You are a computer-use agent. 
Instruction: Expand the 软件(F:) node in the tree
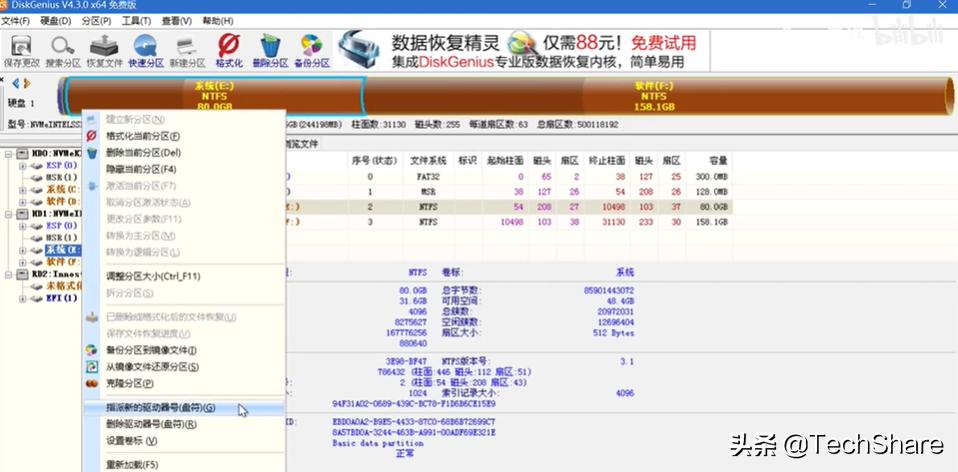point(23,262)
